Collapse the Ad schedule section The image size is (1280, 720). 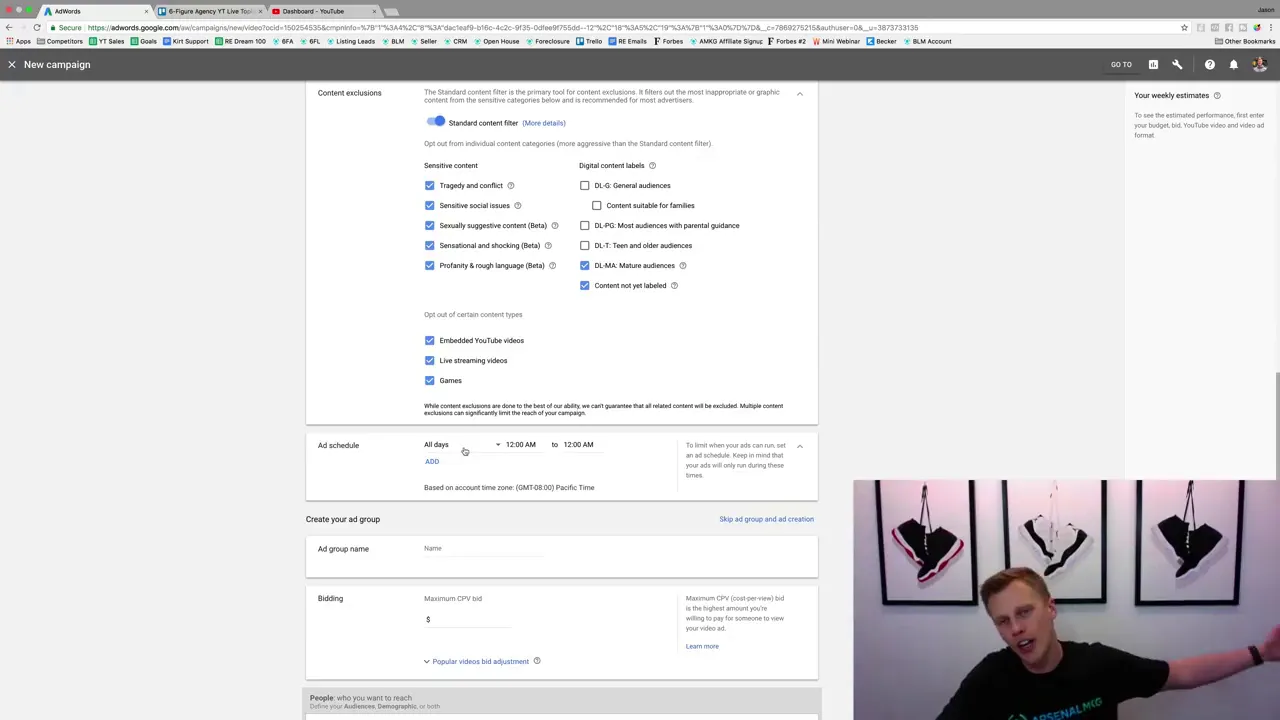pyautogui.click(x=800, y=446)
